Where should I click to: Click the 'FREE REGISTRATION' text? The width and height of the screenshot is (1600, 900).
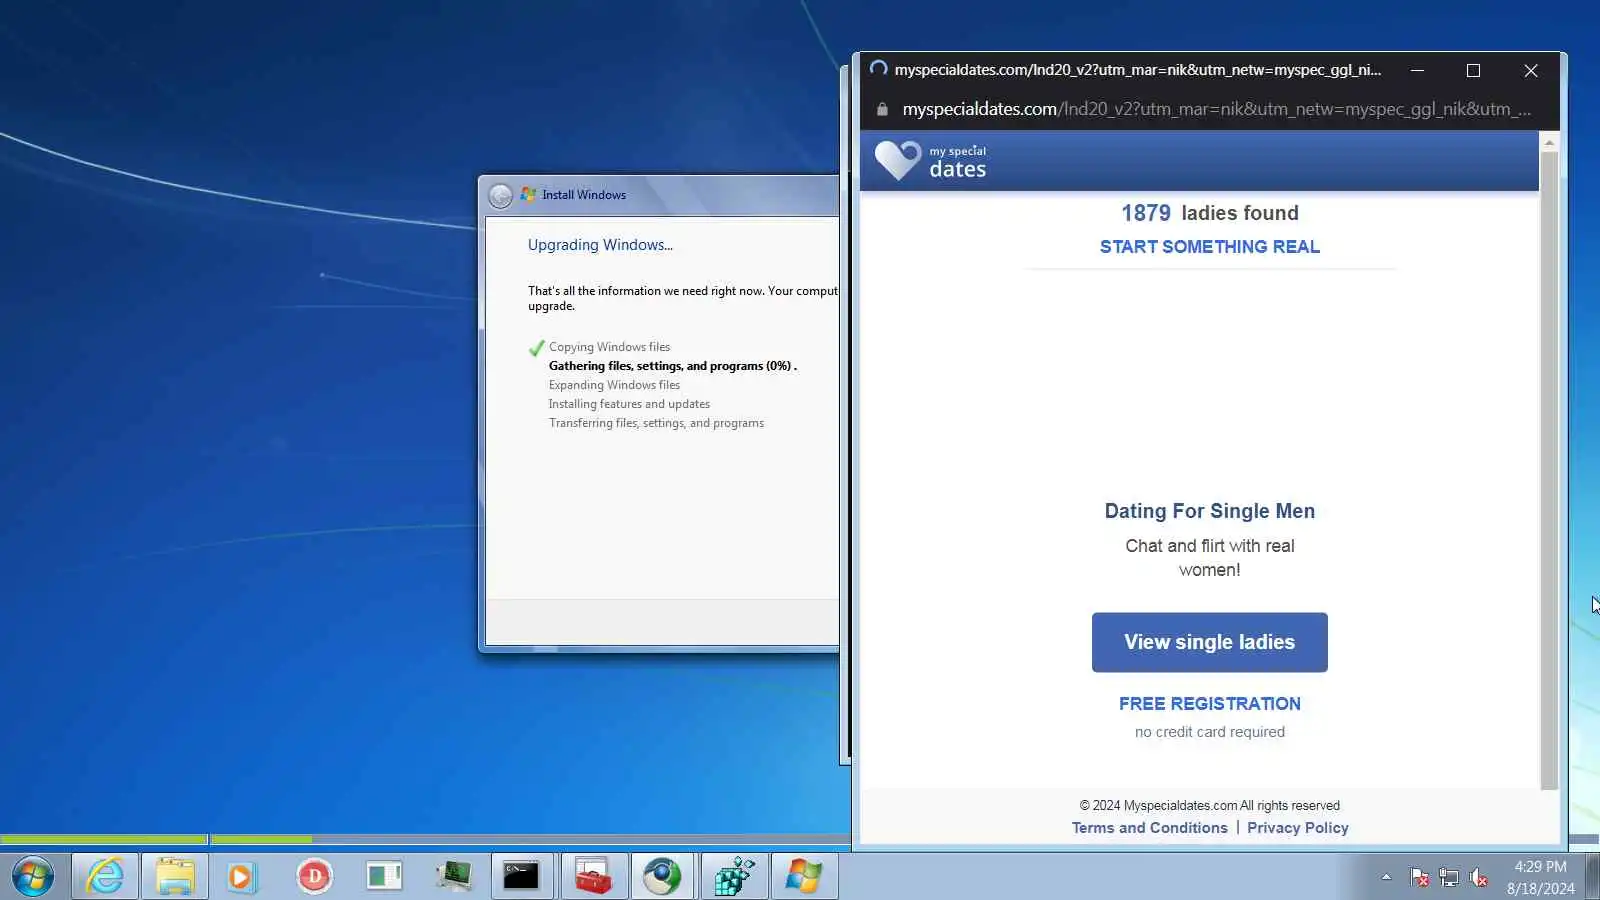(1209, 704)
